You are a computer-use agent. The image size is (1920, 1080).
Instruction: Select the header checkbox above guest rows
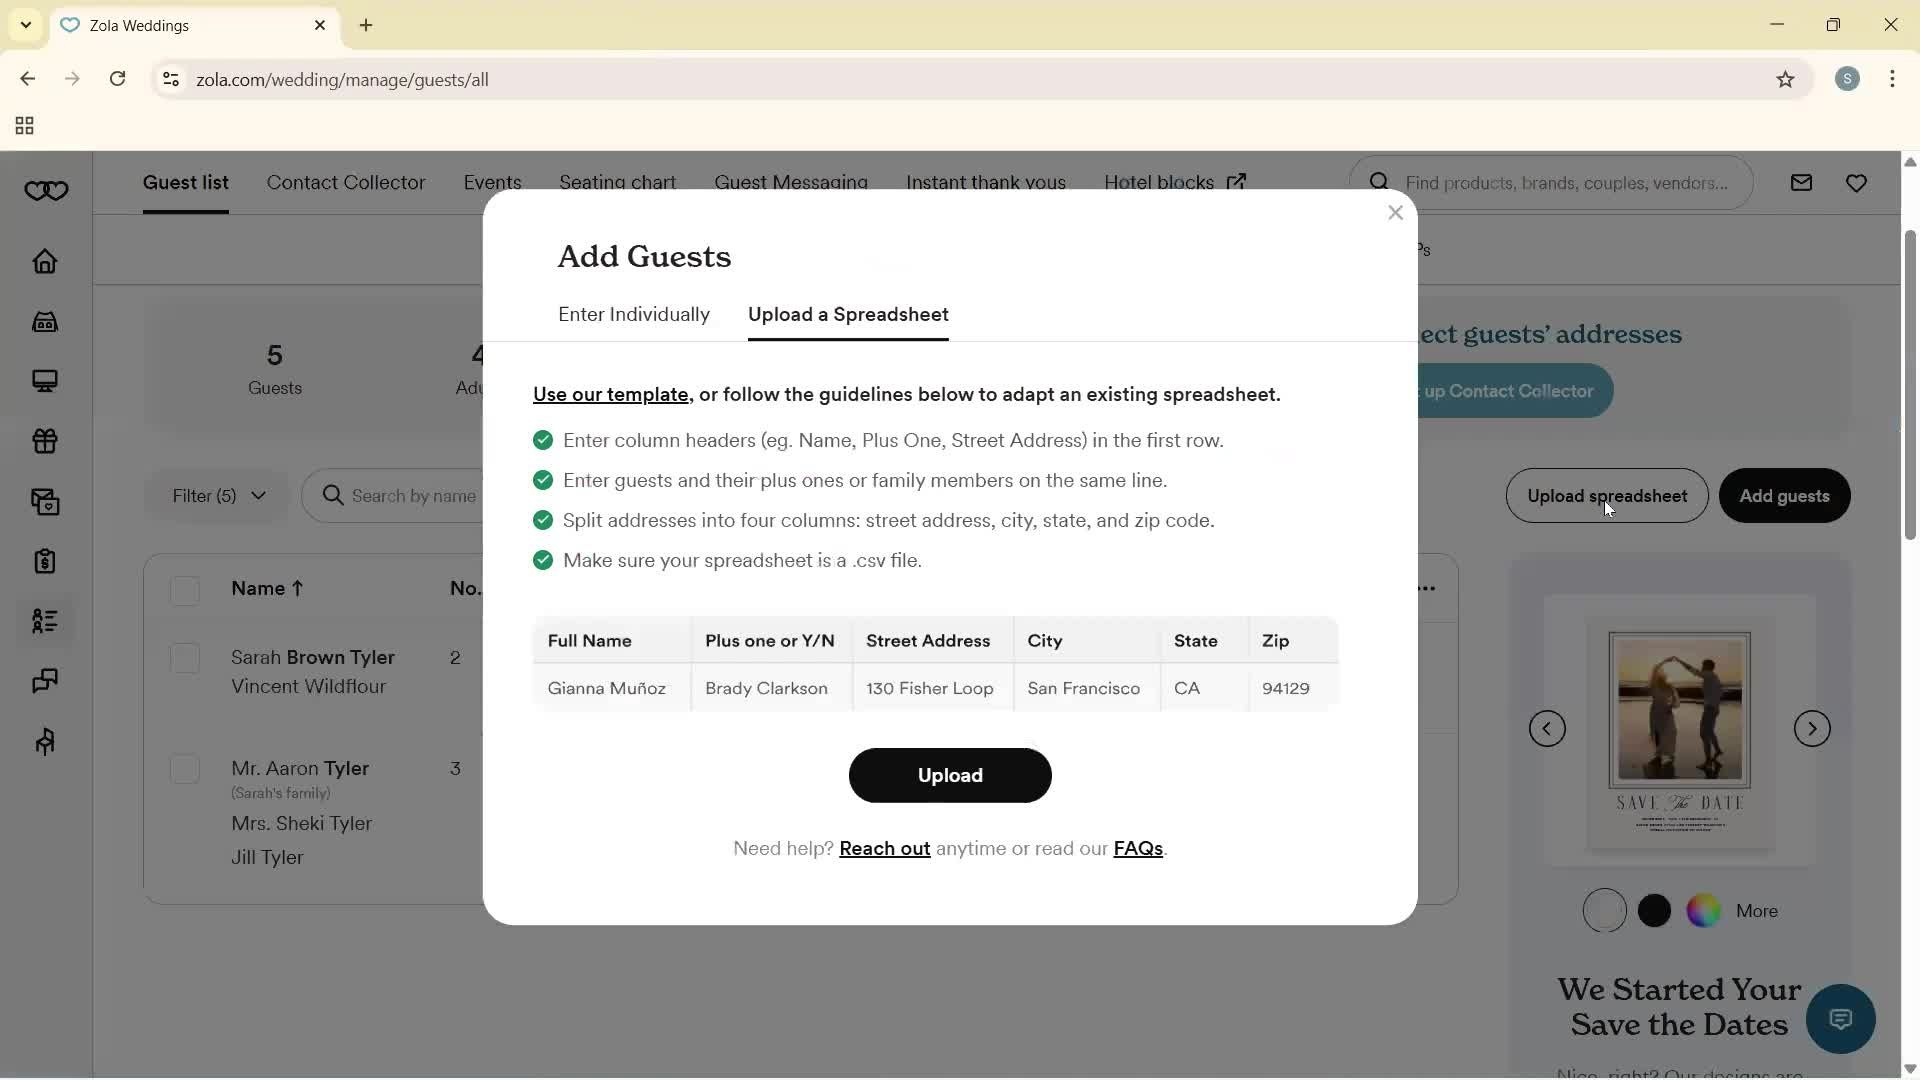(x=185, y=590)
